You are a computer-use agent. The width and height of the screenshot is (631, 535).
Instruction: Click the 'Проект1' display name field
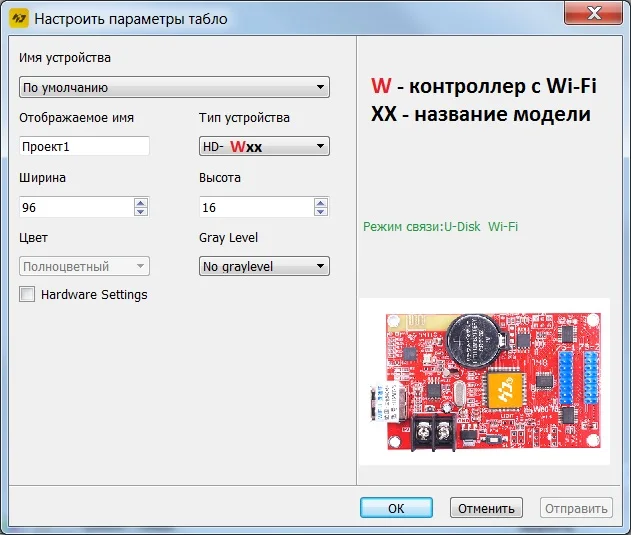(85, 146)
